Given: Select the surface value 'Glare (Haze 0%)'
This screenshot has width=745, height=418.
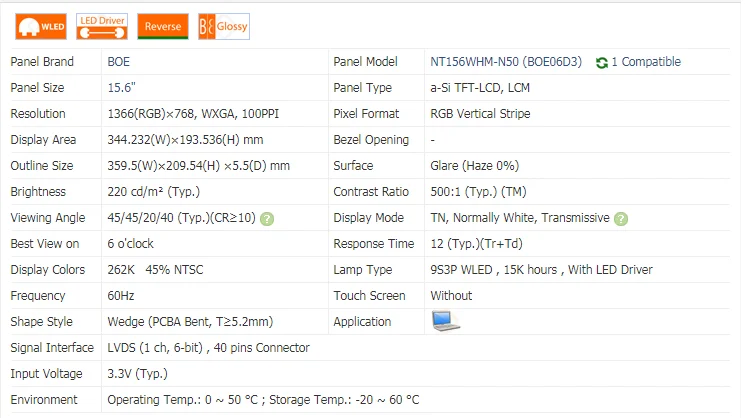Looking at the screenshot, I should (475, 166).
